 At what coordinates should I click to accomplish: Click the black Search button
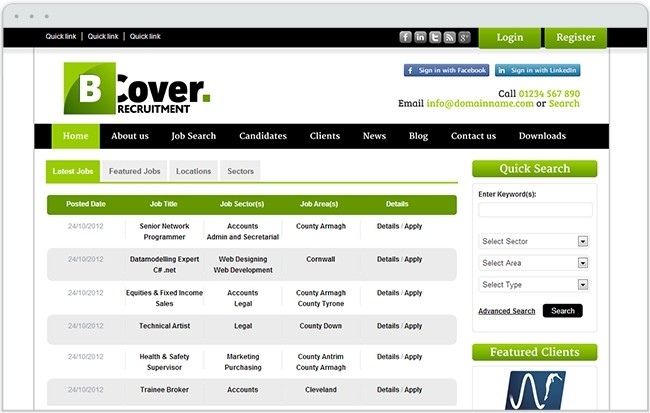tap(563, 311)
